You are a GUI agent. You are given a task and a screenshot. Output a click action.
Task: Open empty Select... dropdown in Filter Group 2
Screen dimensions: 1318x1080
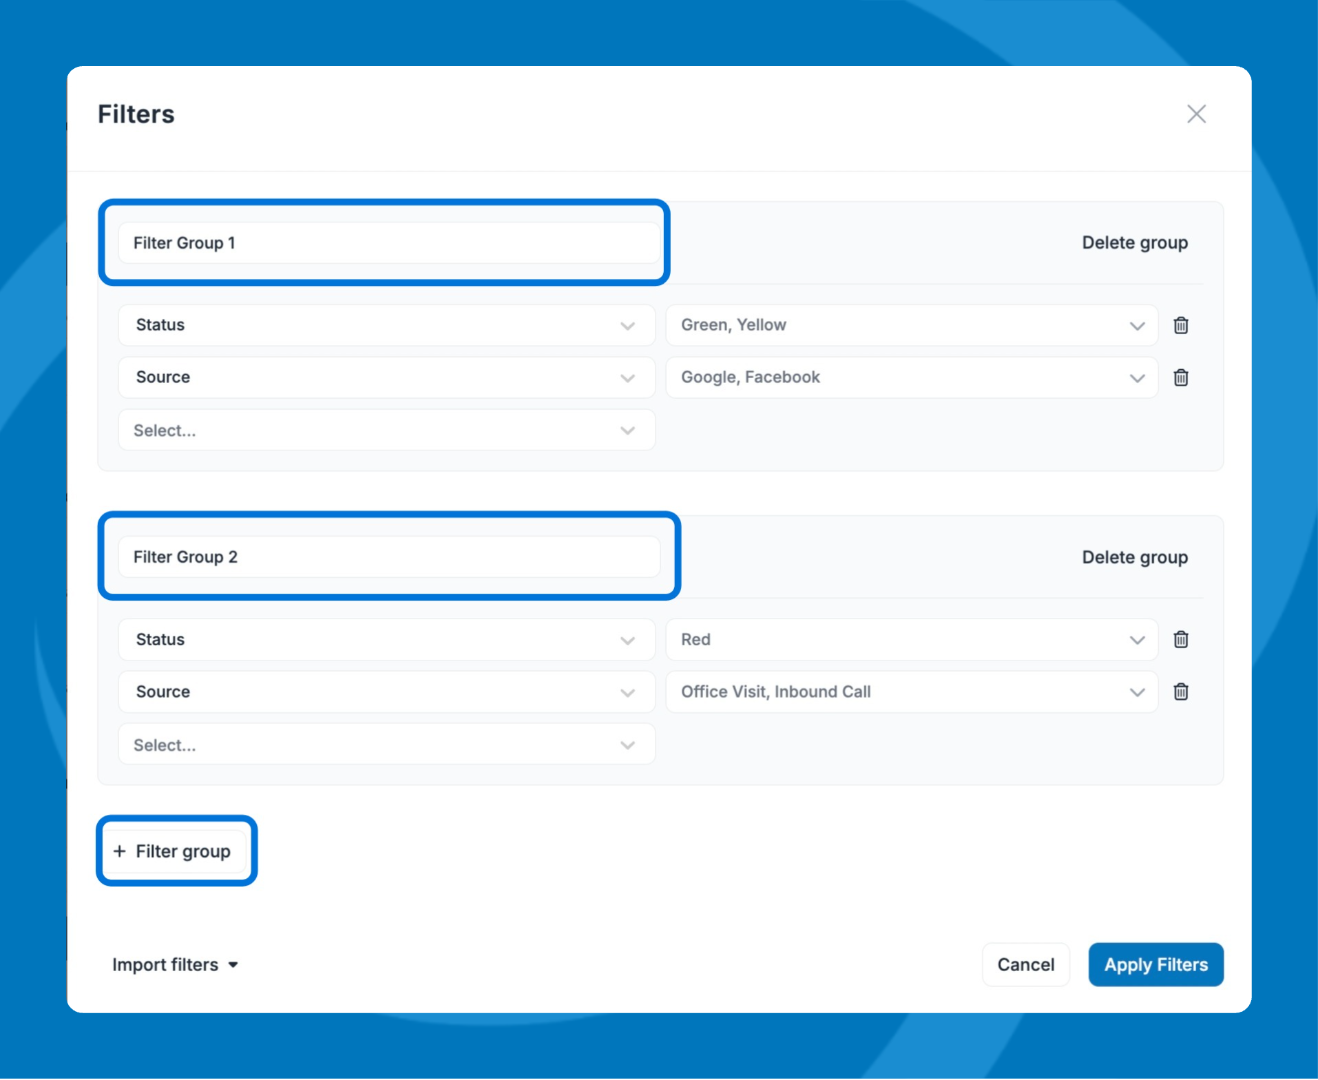click(386, 745)
